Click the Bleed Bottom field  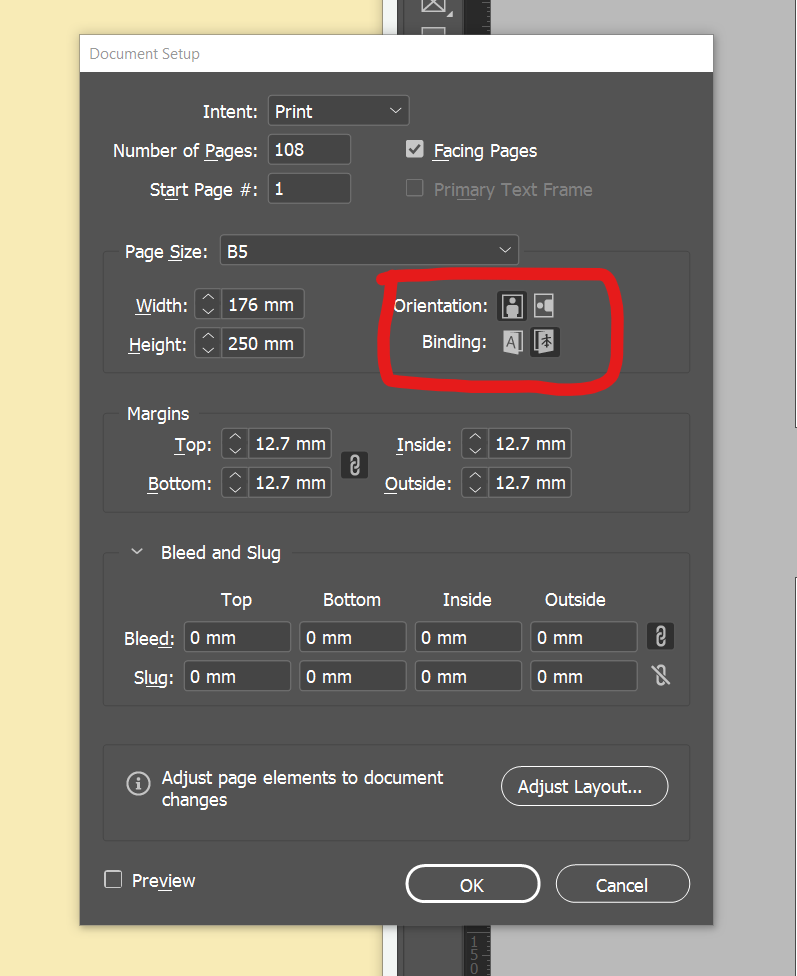352,637
